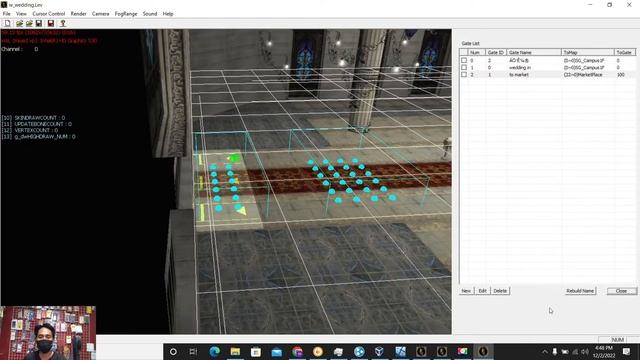Open Microsoft Edge from the taskbar
The width and height of the screenshot is (640, 360).
point(215,351)
